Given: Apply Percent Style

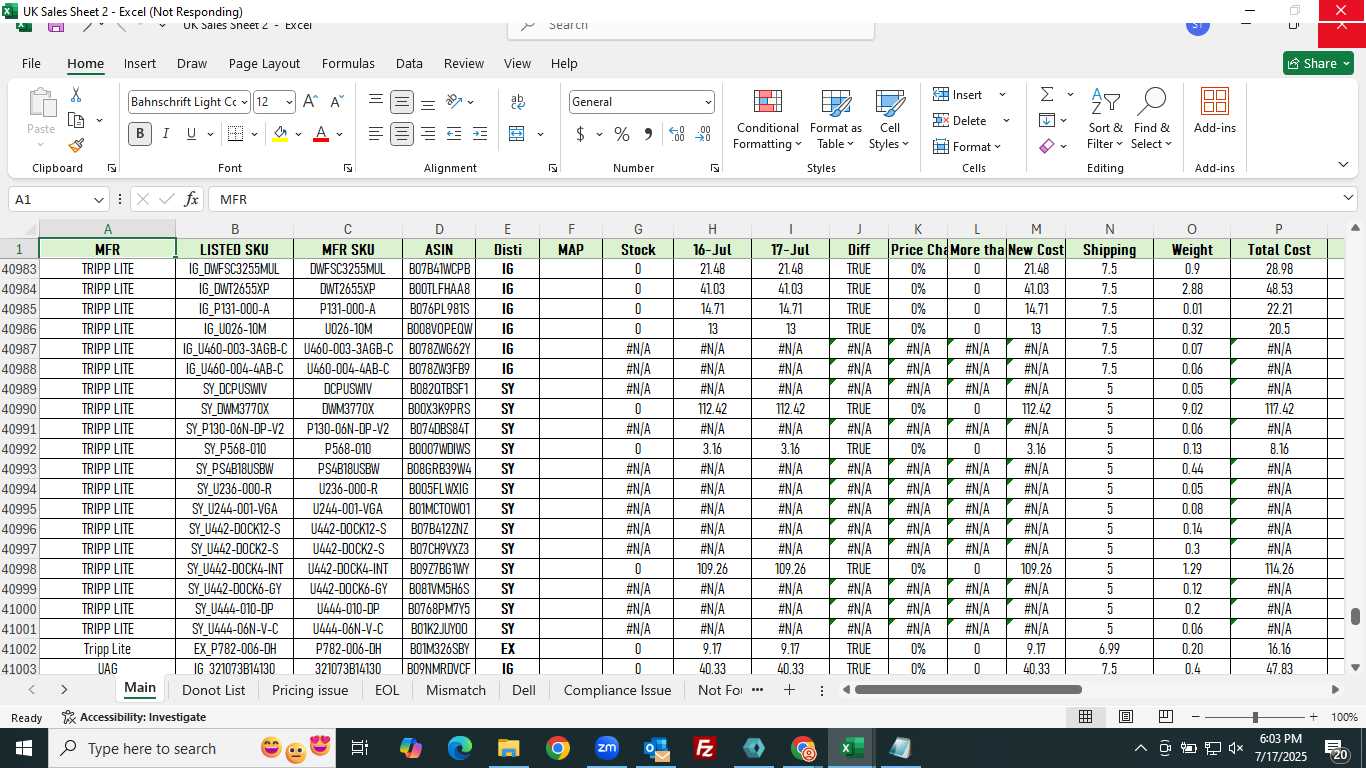Looking at the screenshot, I should tap(622, 134).
